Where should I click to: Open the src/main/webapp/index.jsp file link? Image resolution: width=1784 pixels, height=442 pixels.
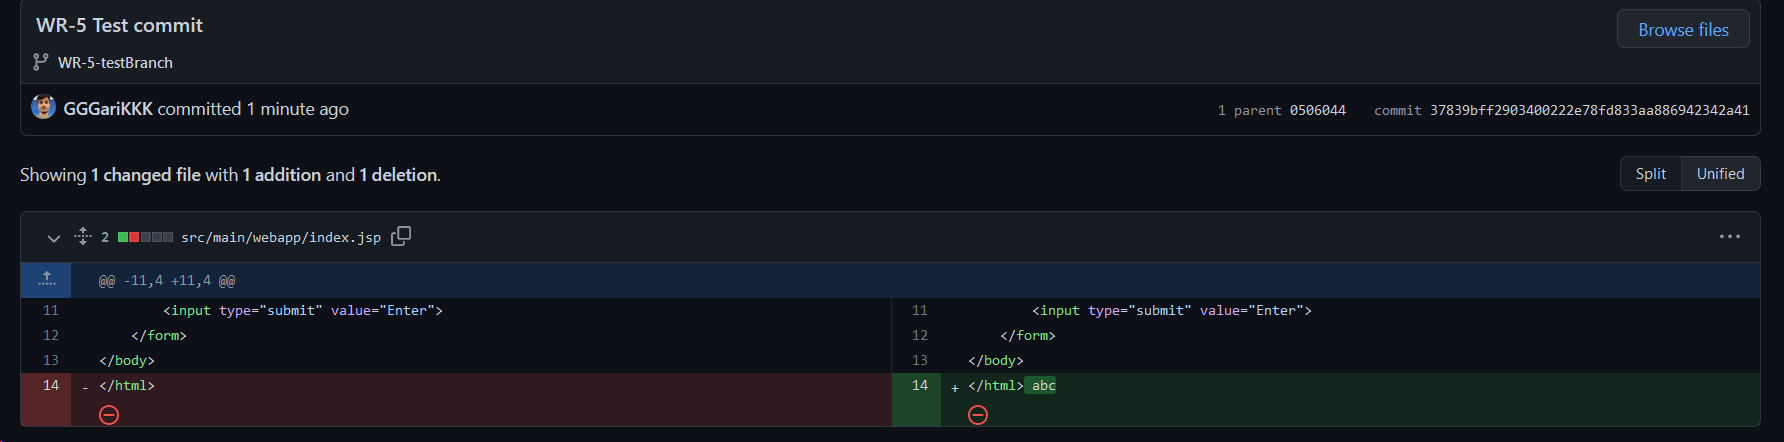[x=281, y=237]
